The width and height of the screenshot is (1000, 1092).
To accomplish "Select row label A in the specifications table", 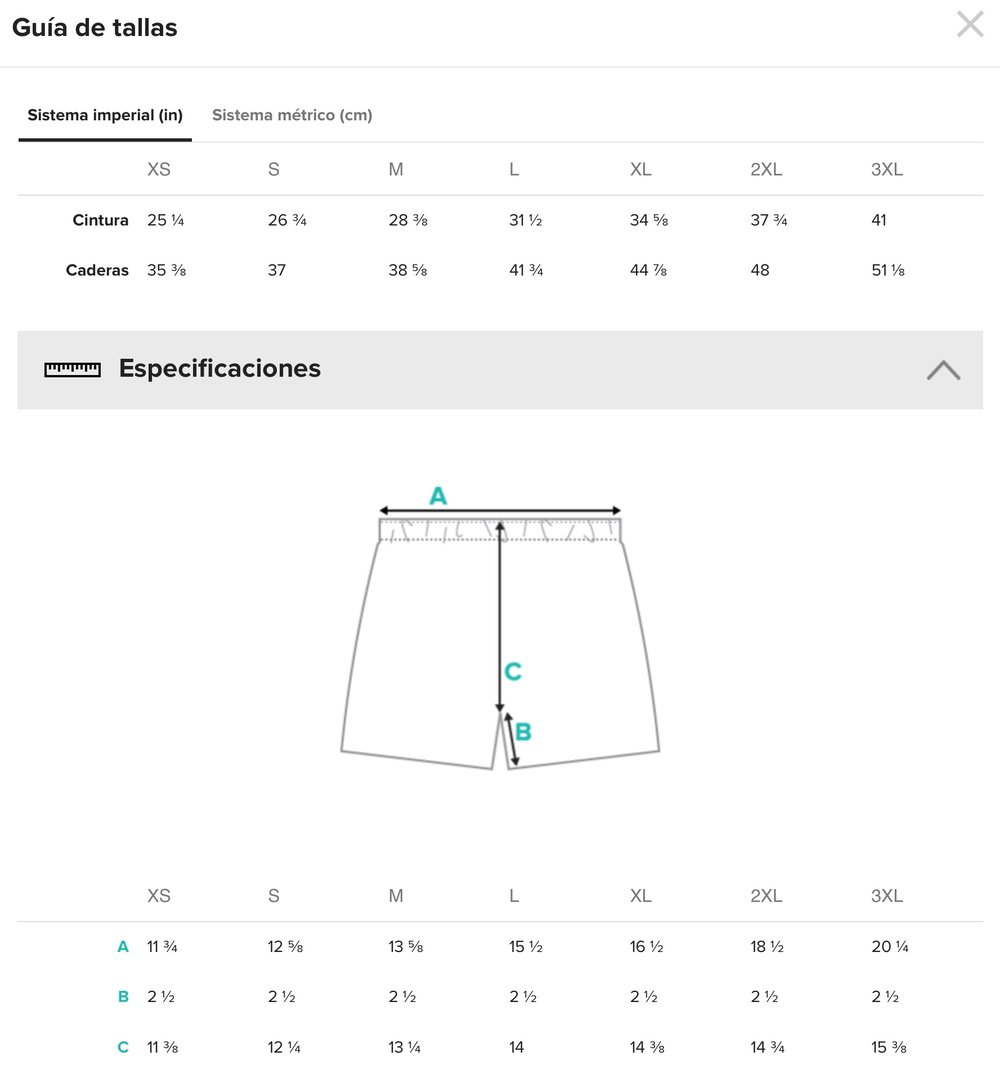I will pyautogui.click(x=123, y=947).
